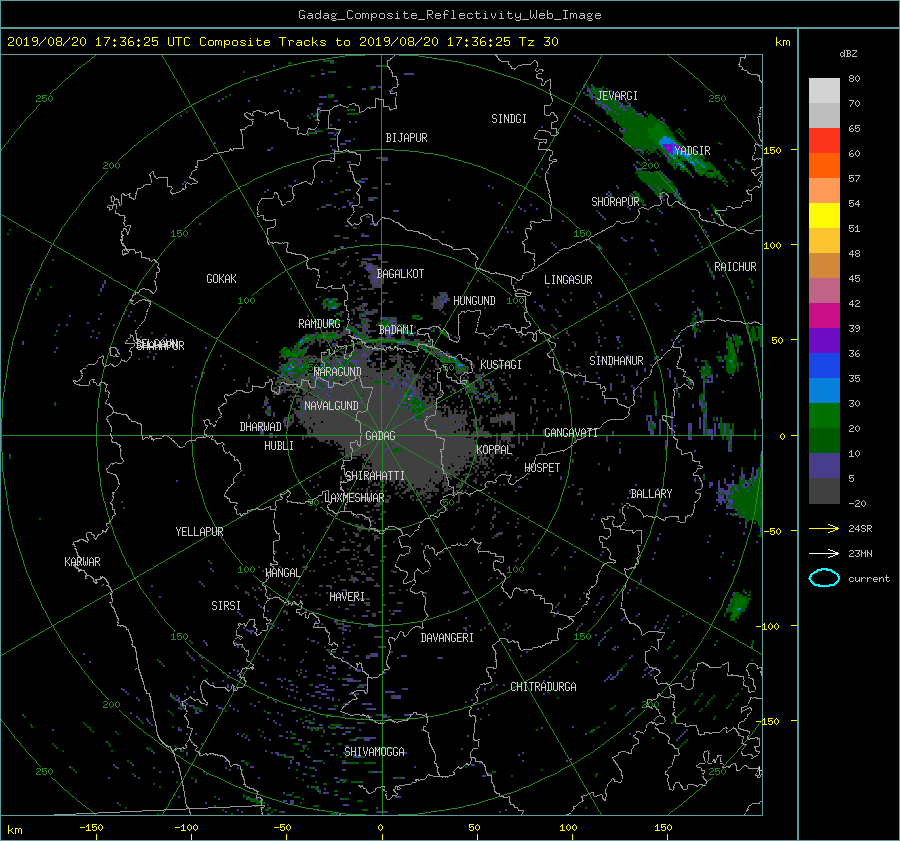Click the DHARWAD city label
The height and width of the screenshot is (841, 900).
[261, 427]
